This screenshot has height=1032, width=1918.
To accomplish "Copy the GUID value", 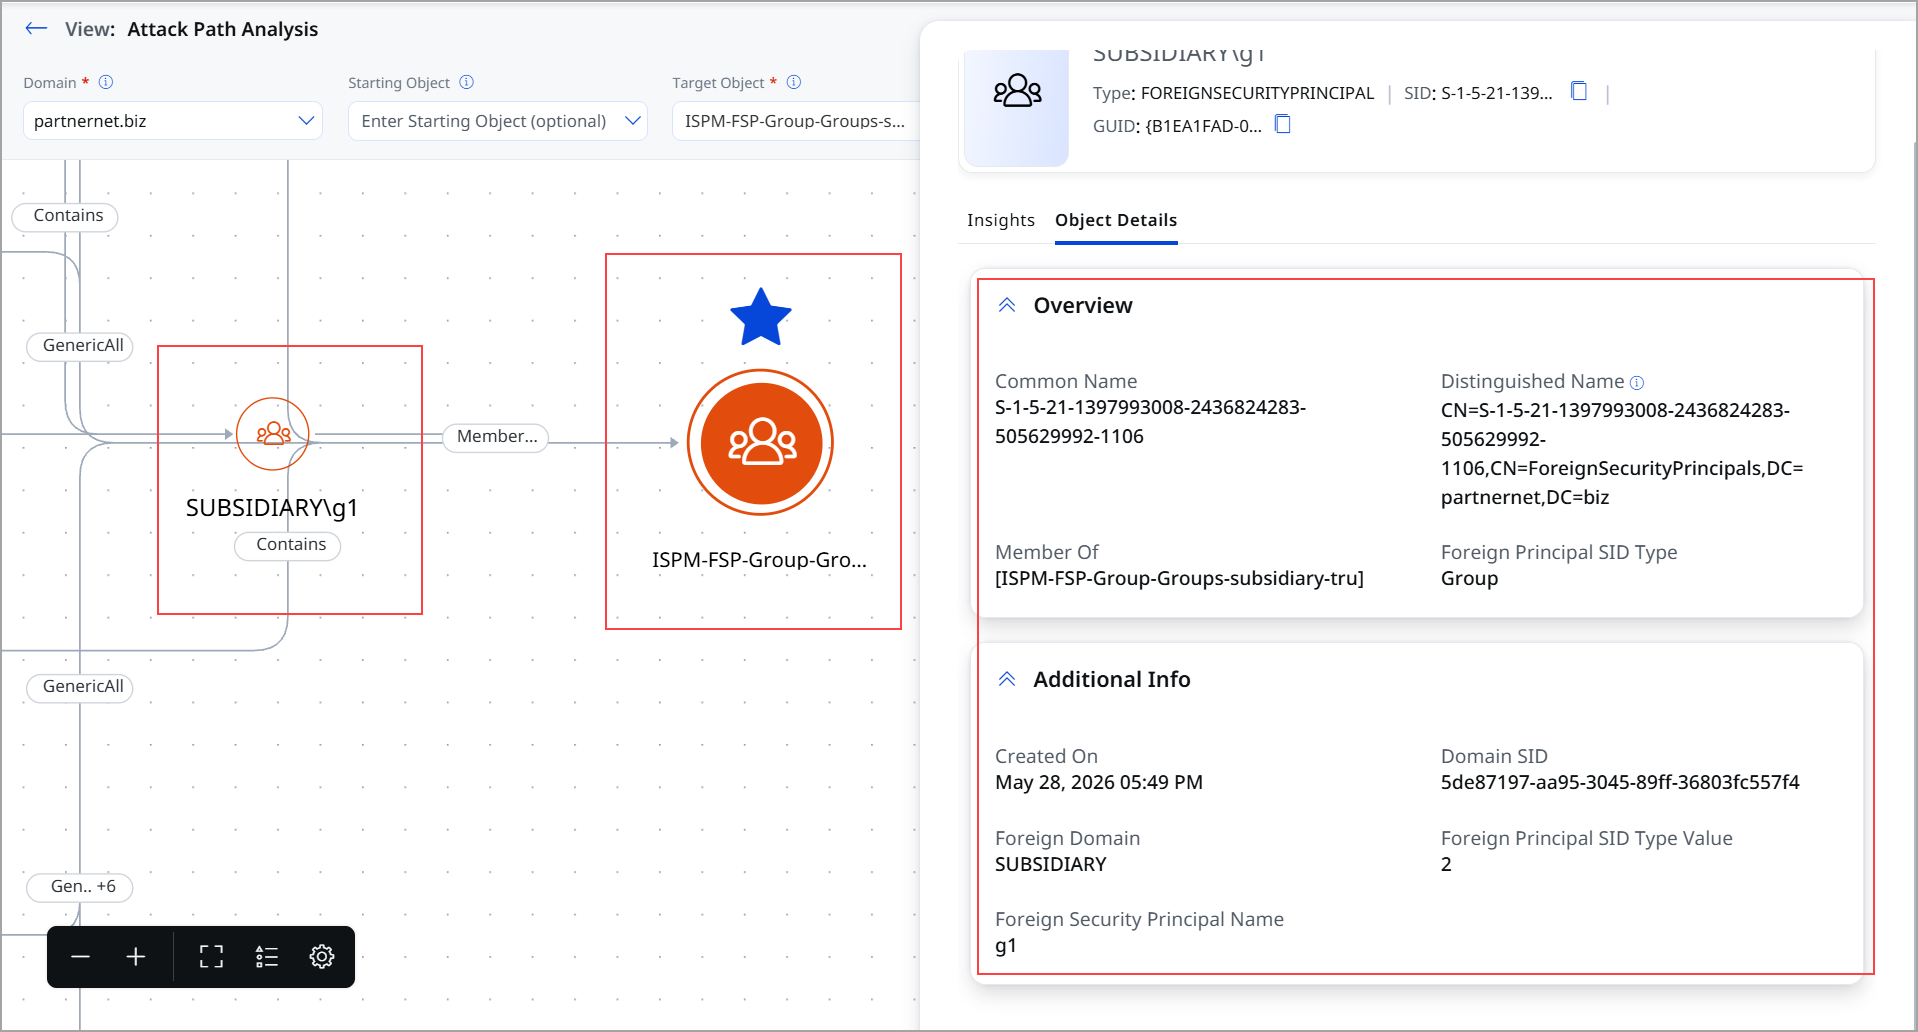I will tap(1283, 124).
